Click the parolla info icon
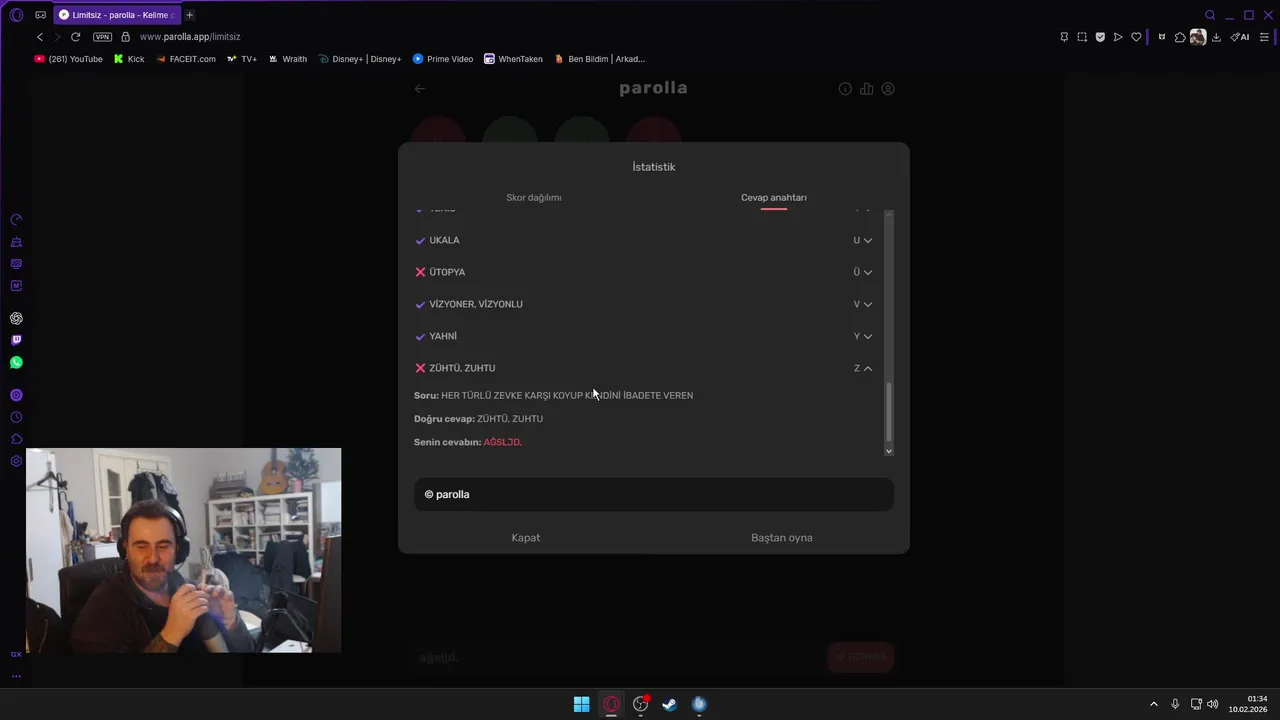Screen dimensions: 1280x720 845,89
